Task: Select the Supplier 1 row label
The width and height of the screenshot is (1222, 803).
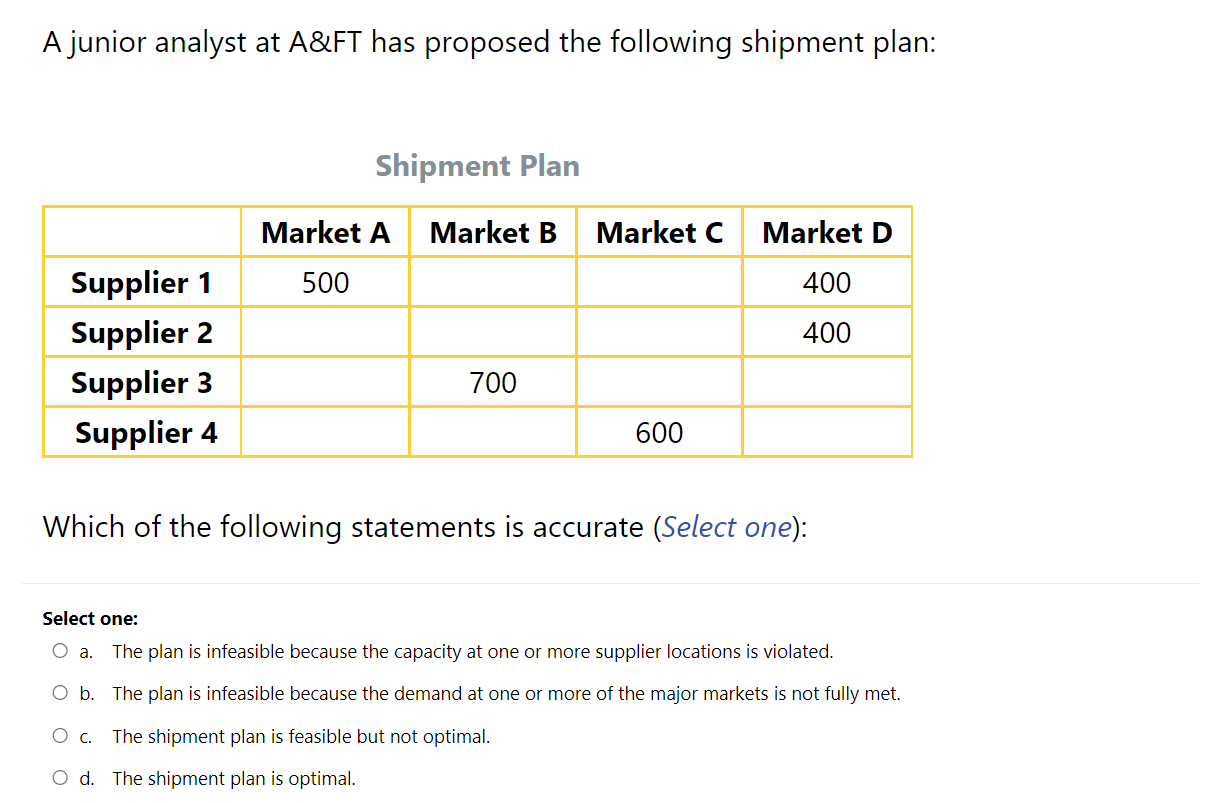Action: point(142,282)
